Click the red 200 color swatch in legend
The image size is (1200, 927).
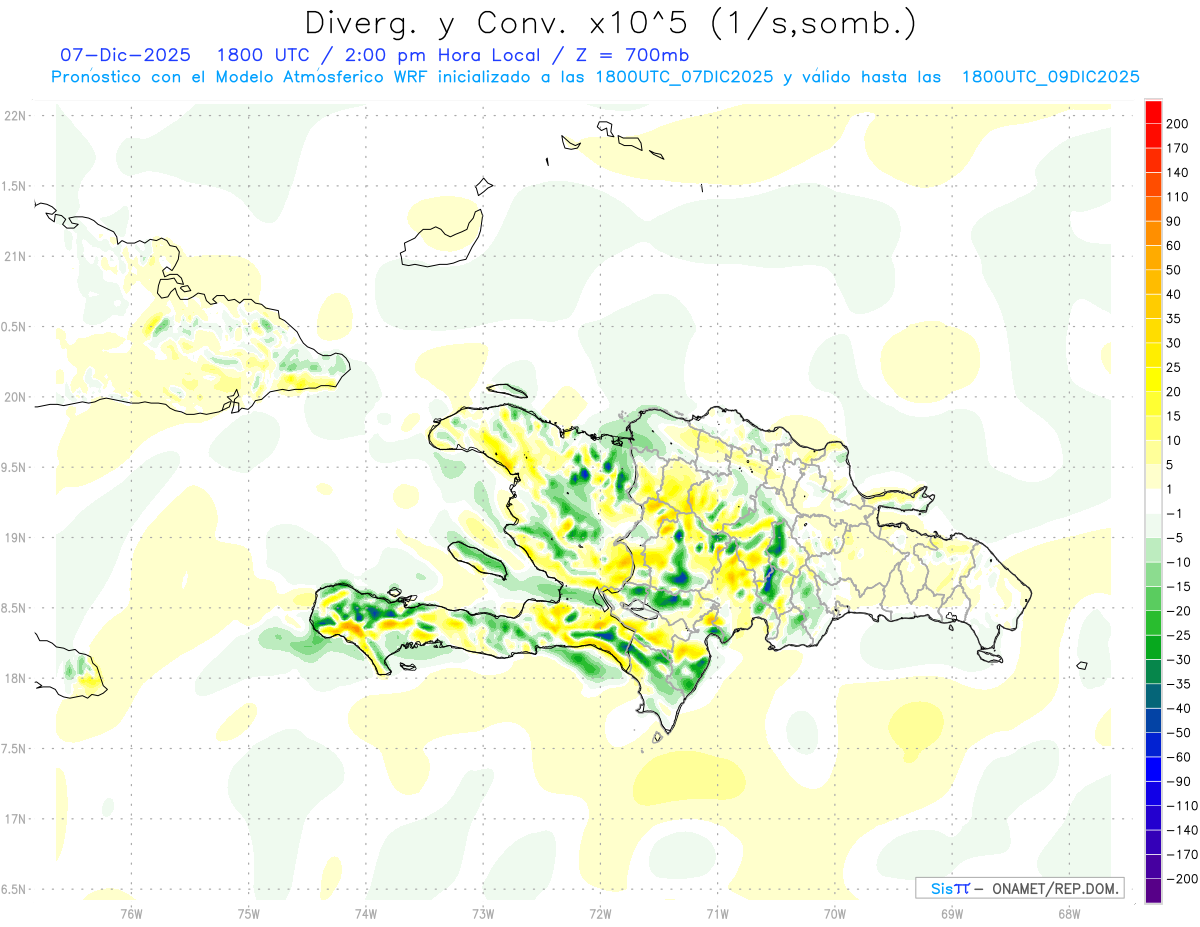(1153, 112)
